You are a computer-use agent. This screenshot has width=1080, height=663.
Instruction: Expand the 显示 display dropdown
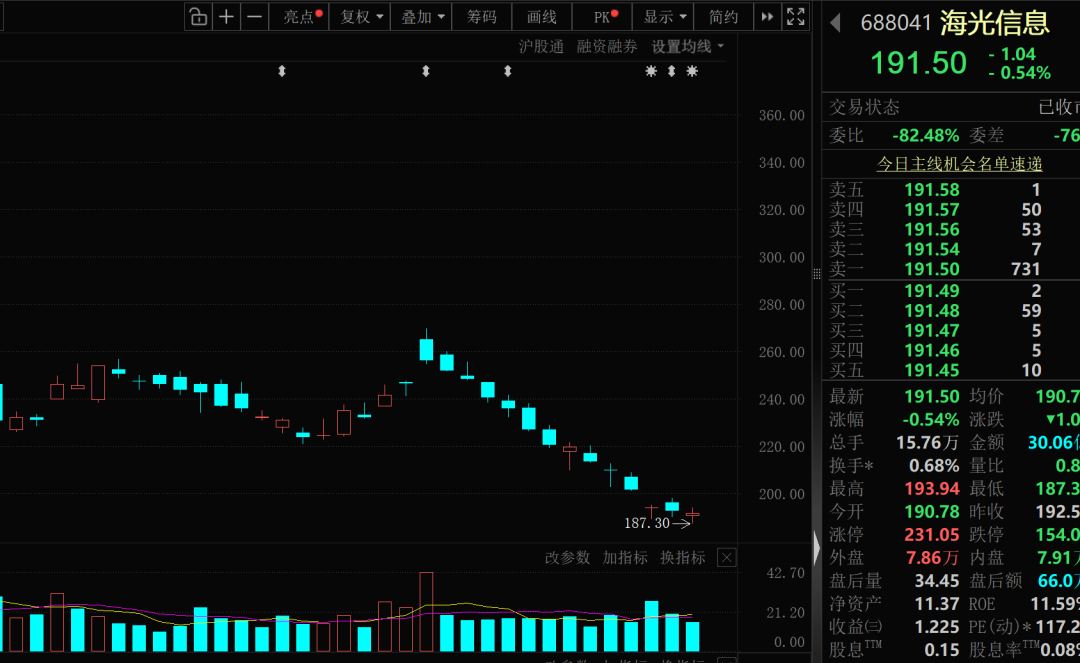[663, 17]
